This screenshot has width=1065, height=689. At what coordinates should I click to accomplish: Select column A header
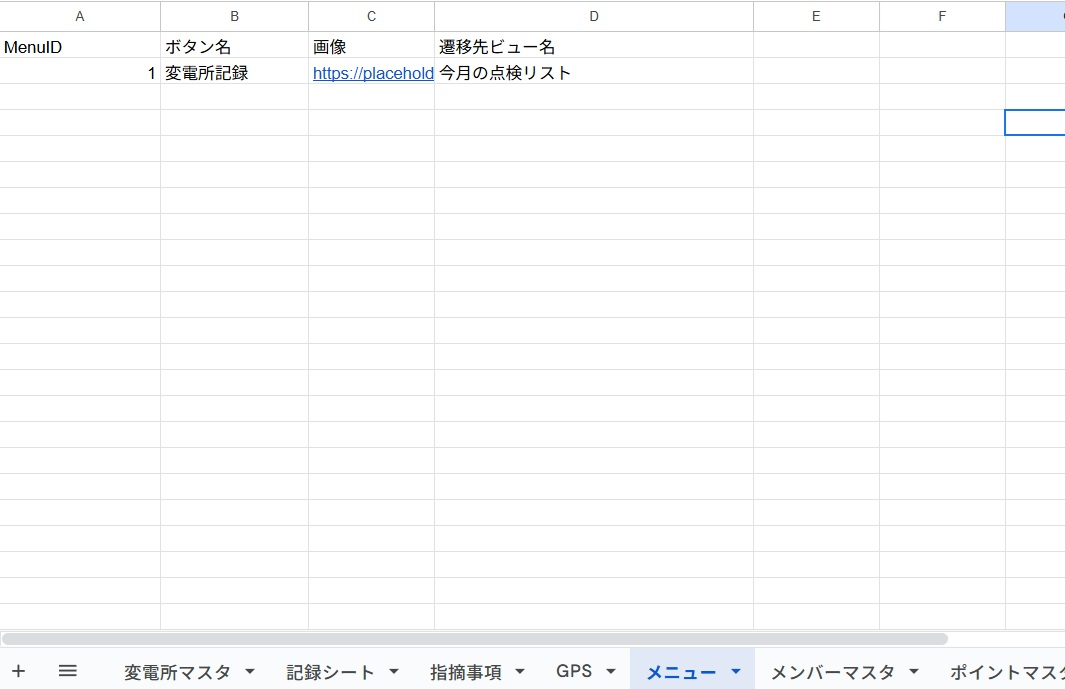pyautogui.click(x=80, y=16)
